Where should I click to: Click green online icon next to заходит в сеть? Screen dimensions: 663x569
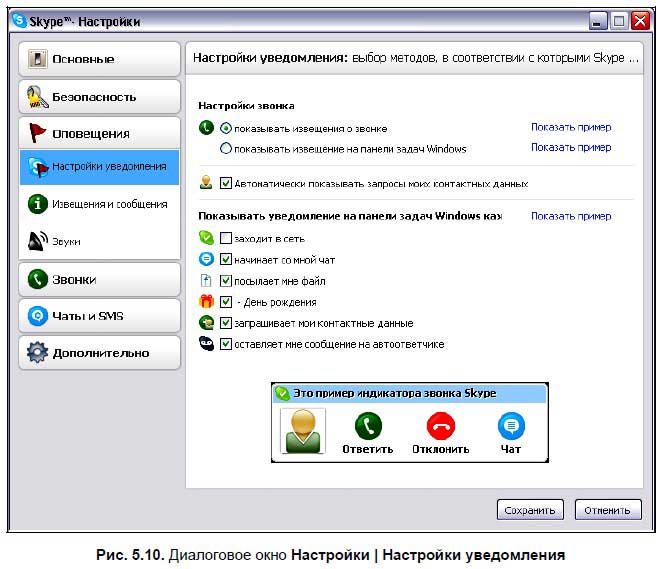206,238
